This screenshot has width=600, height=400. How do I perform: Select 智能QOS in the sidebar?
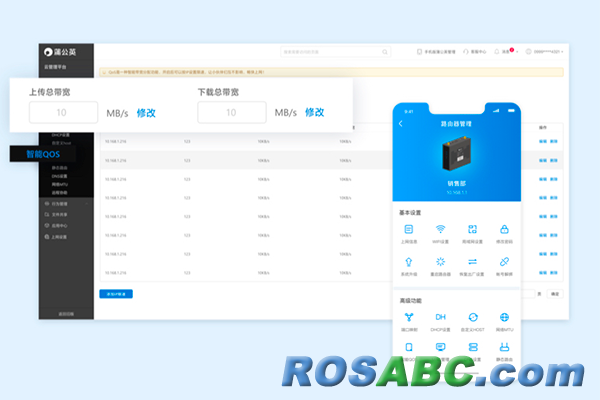pos(43,154)
